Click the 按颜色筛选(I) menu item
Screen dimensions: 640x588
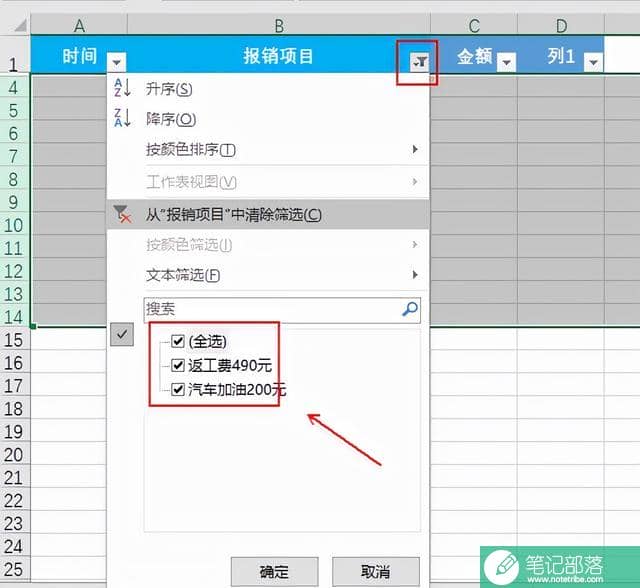pyautogui.click(x=268, y=245)
